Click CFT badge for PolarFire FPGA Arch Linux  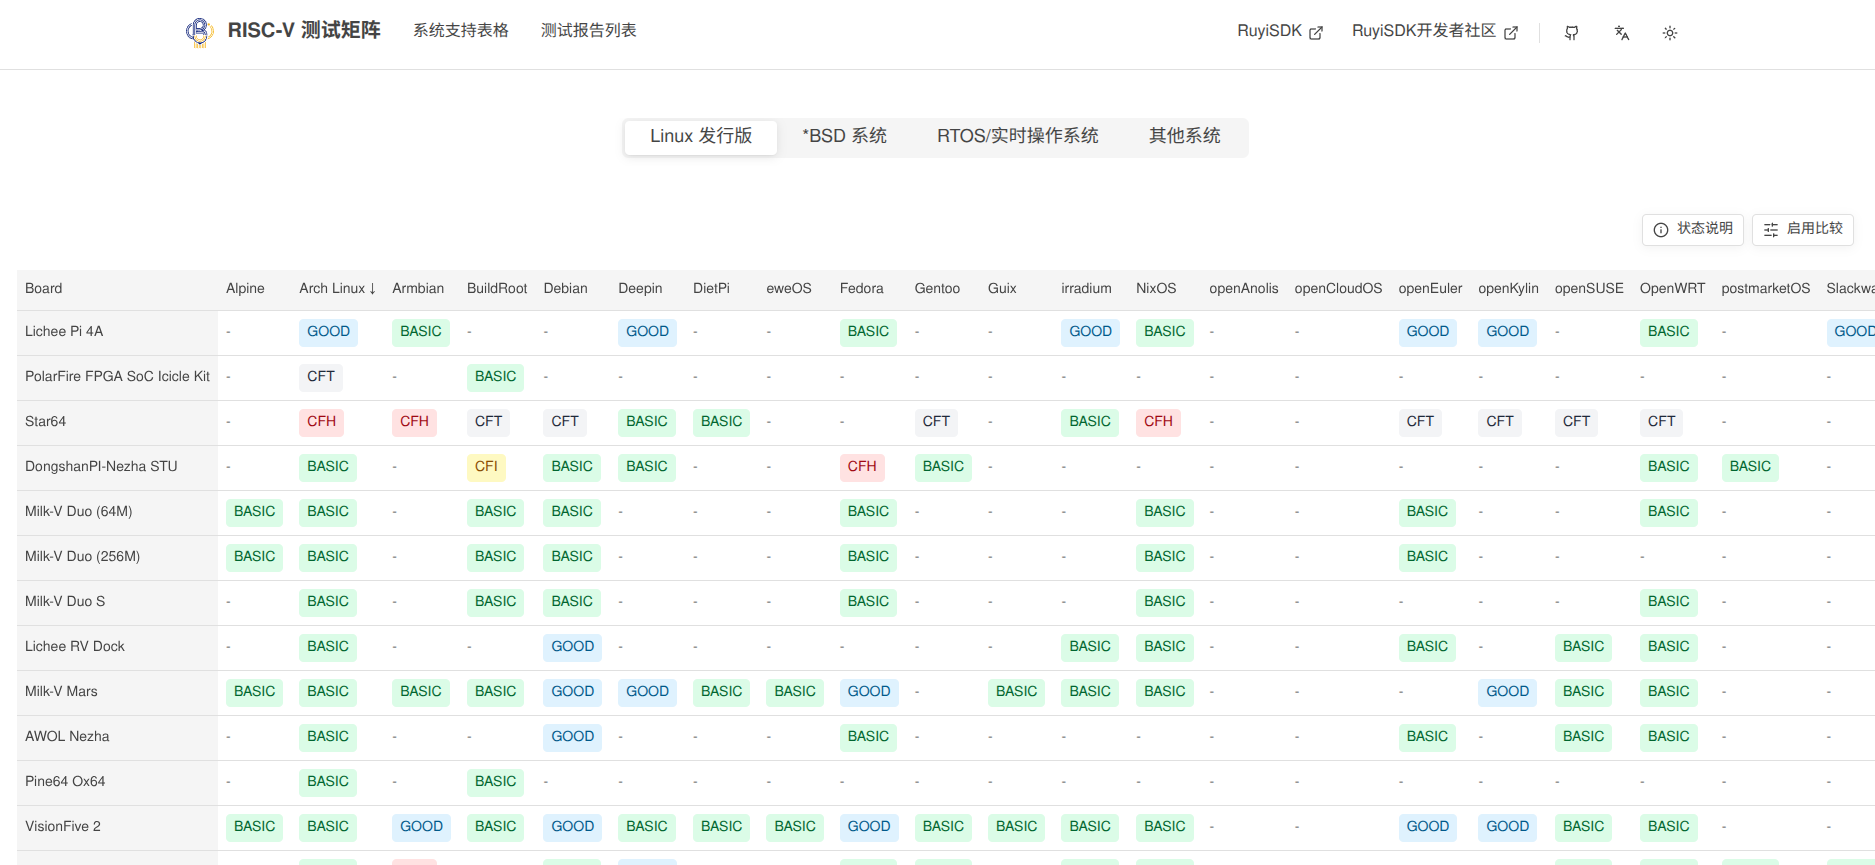click(x=321, y=377)
